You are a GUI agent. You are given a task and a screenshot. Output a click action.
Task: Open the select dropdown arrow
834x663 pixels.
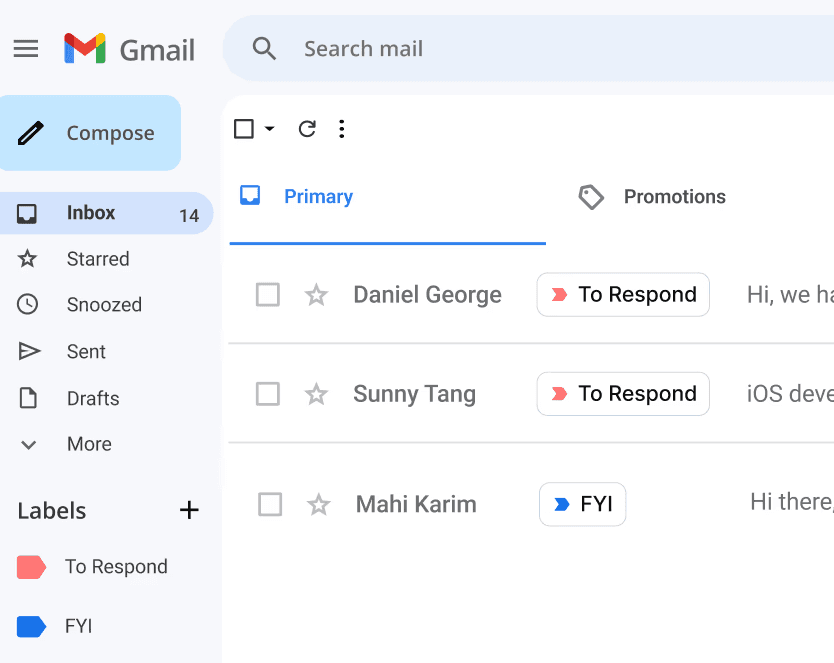point(270,129)
